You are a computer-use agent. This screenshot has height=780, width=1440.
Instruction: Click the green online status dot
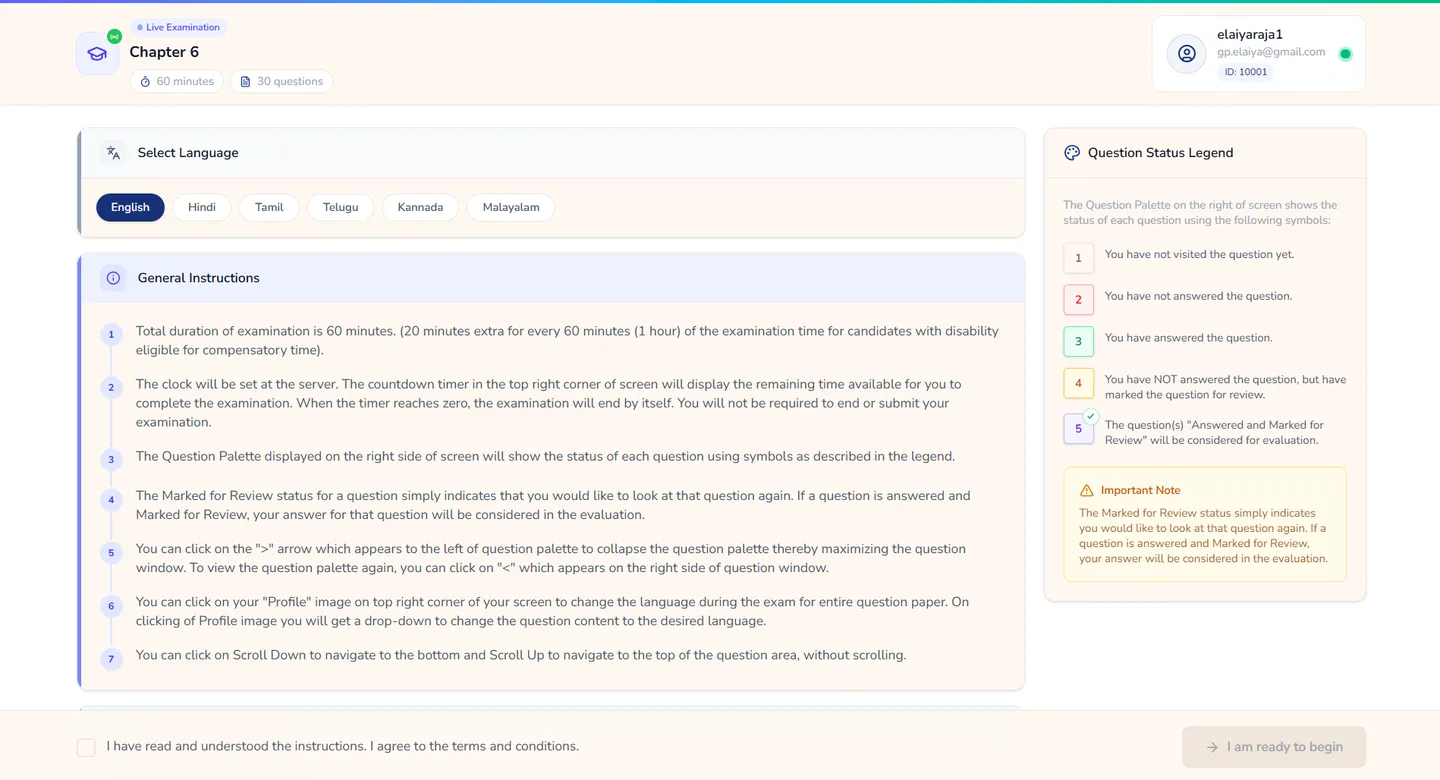[1345, 54]
